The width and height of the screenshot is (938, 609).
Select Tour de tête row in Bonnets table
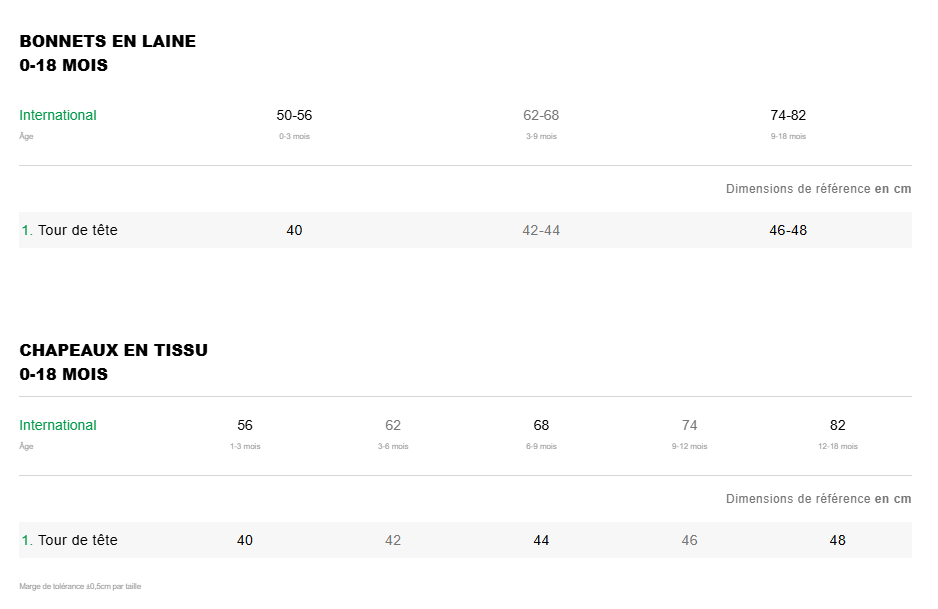77,230
